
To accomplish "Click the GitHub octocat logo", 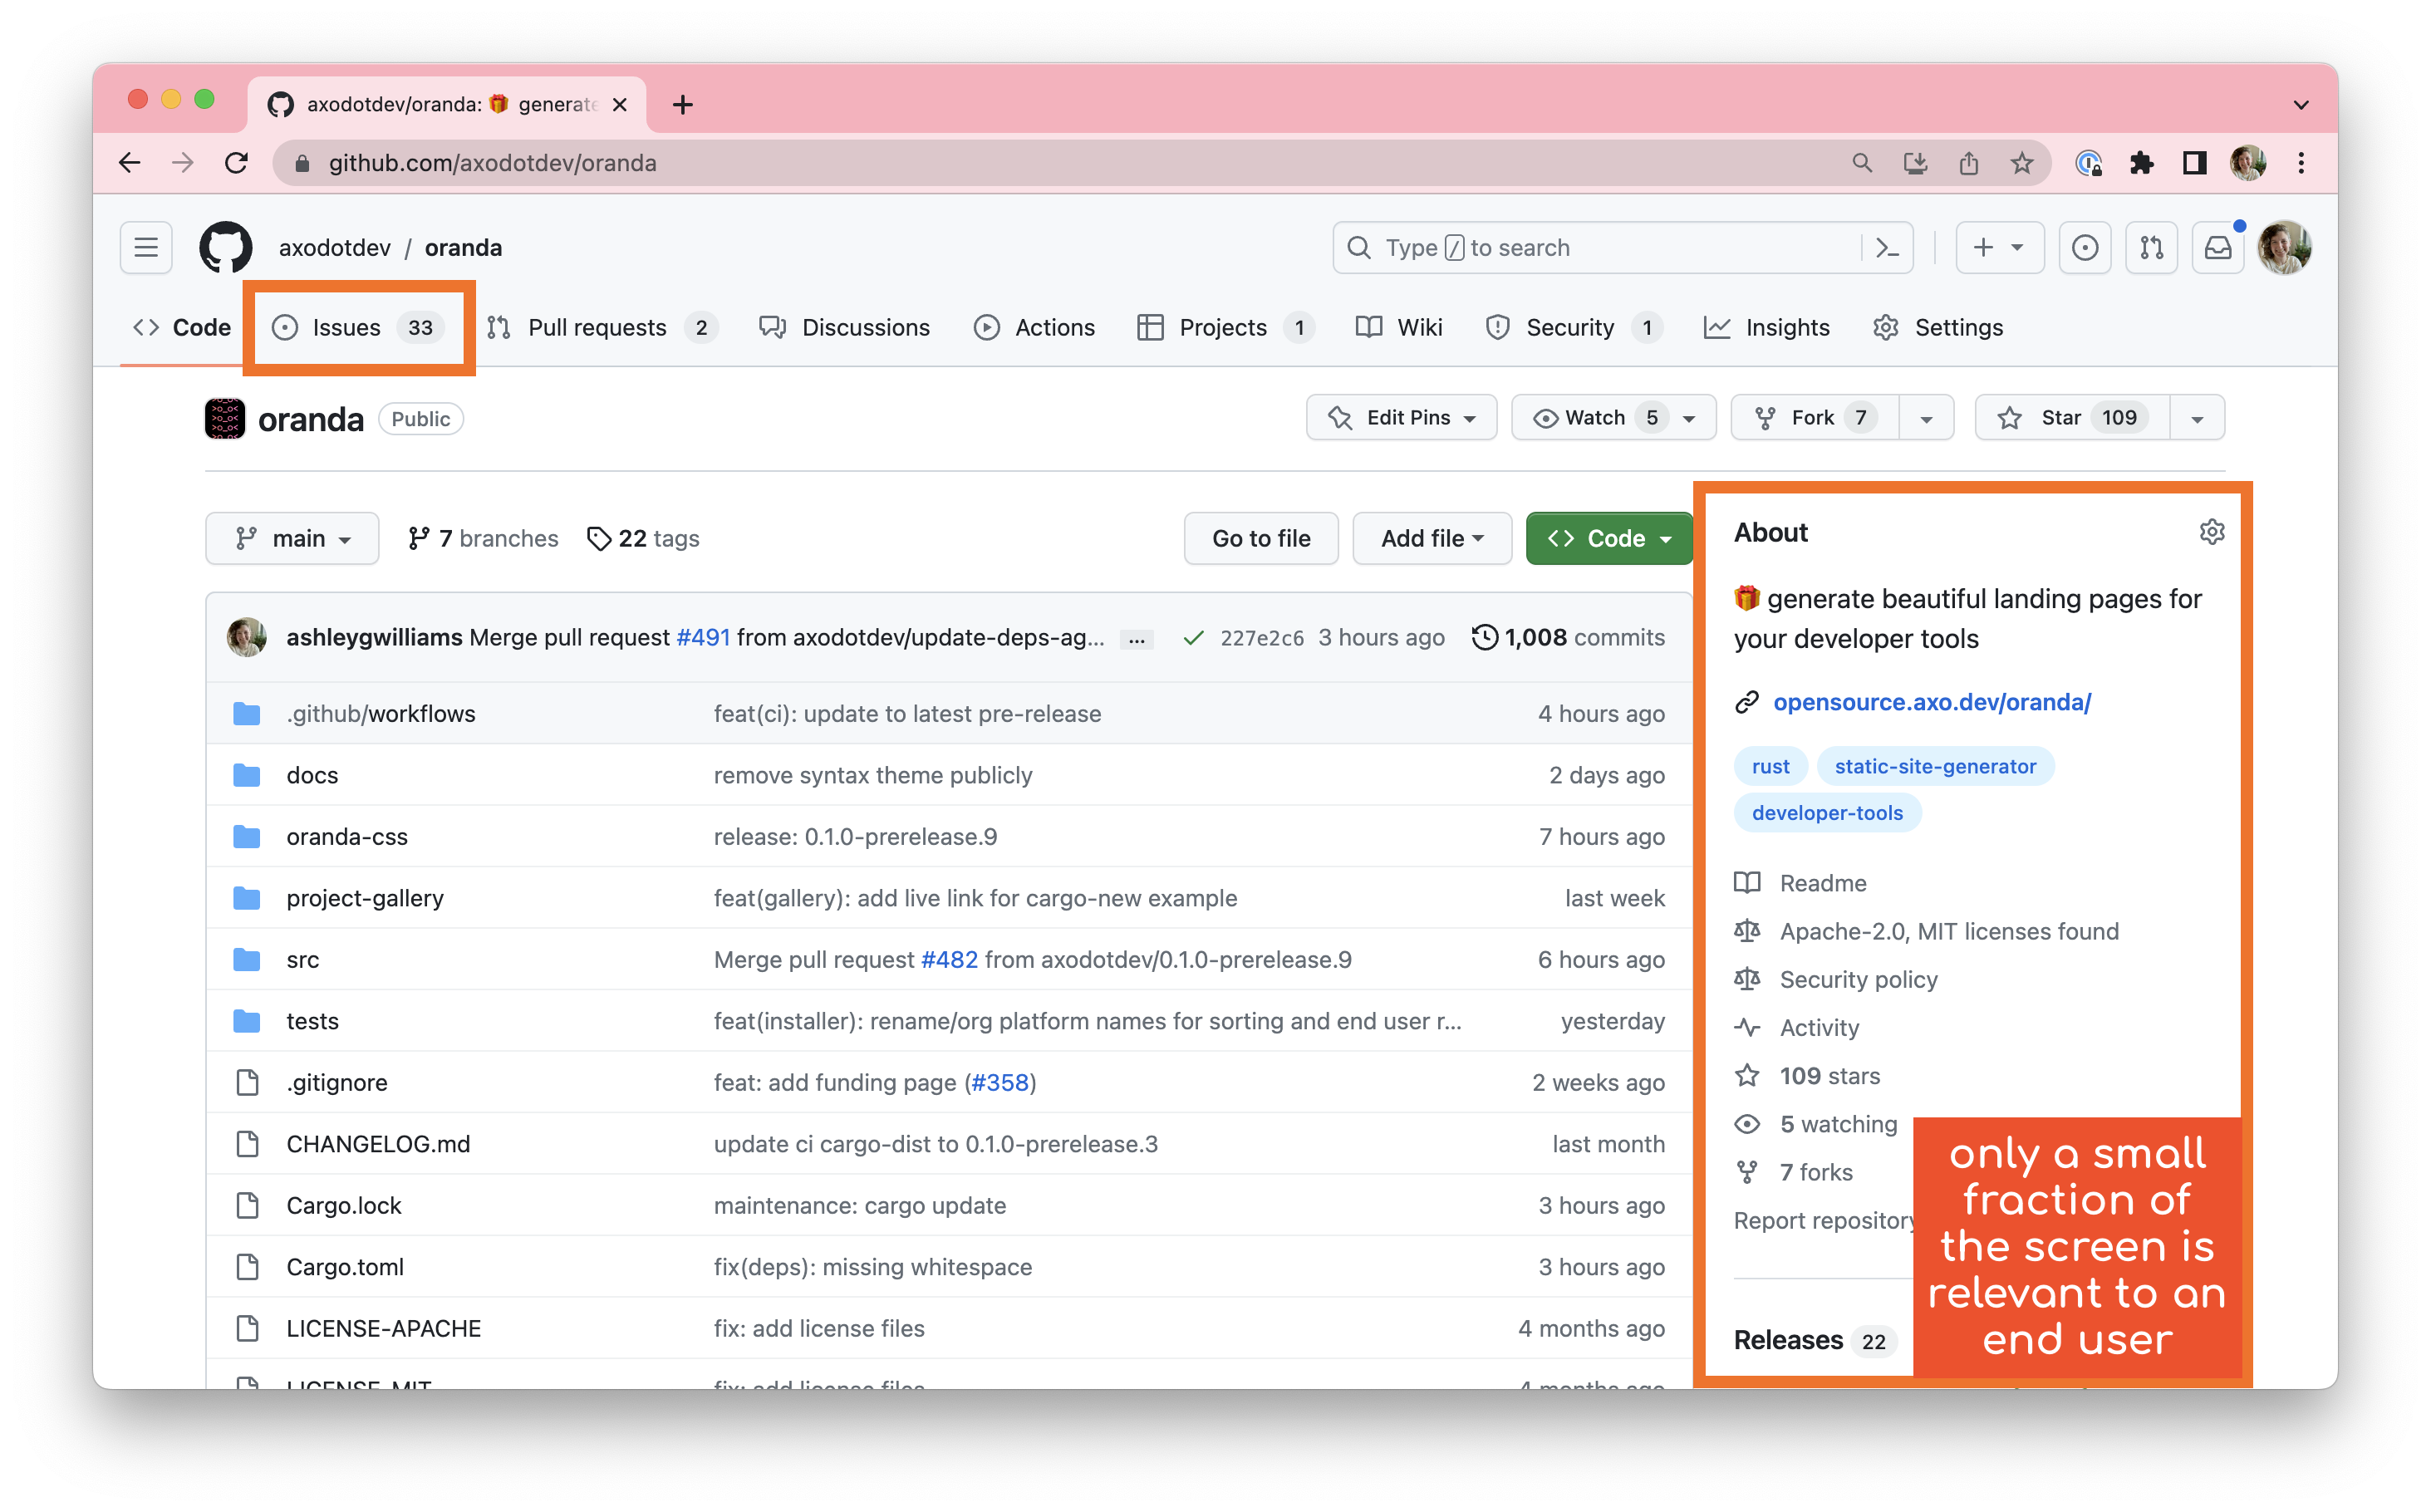I will (226, 247).
